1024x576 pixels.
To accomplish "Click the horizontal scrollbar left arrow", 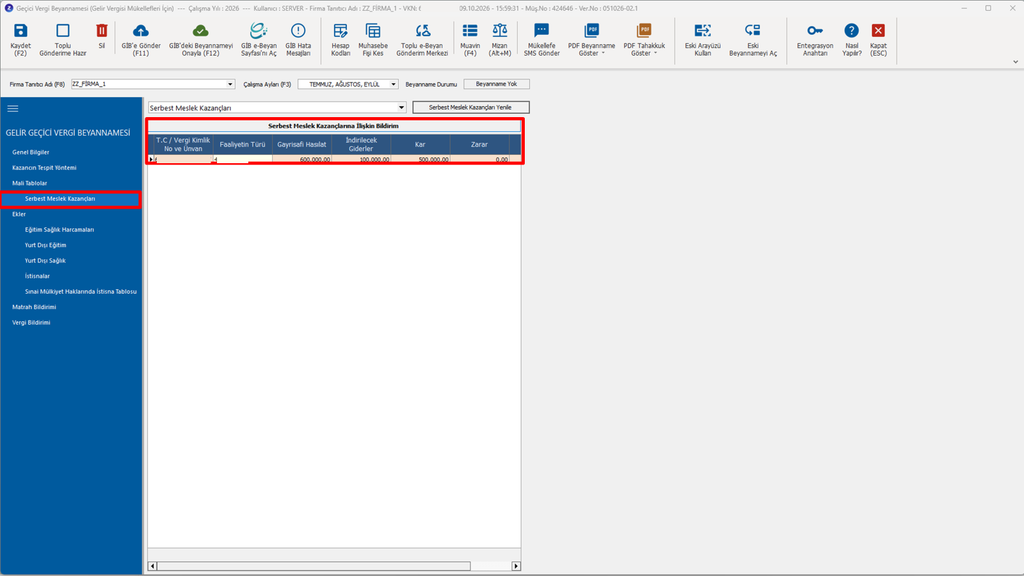I will [x=153, y=566].
